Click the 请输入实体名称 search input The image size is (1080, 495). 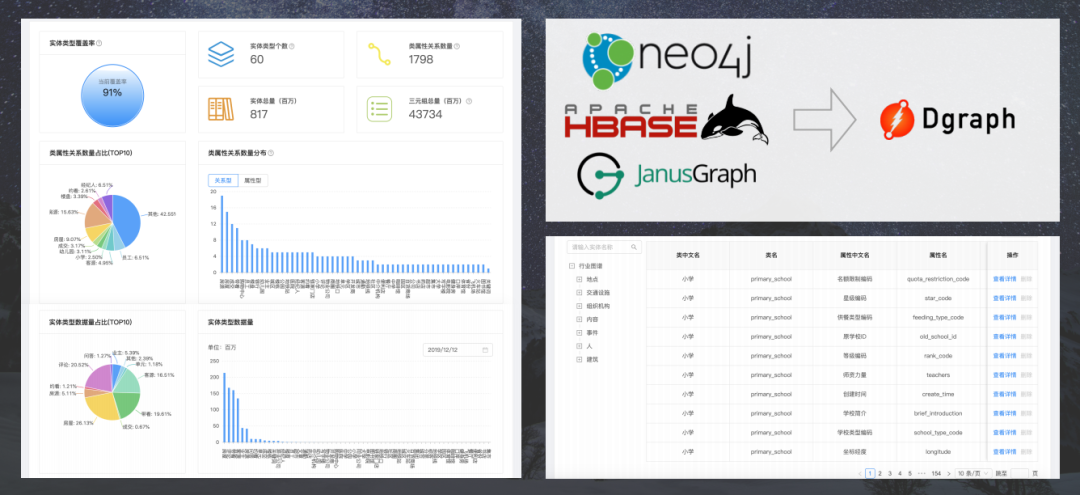[604, 246]
